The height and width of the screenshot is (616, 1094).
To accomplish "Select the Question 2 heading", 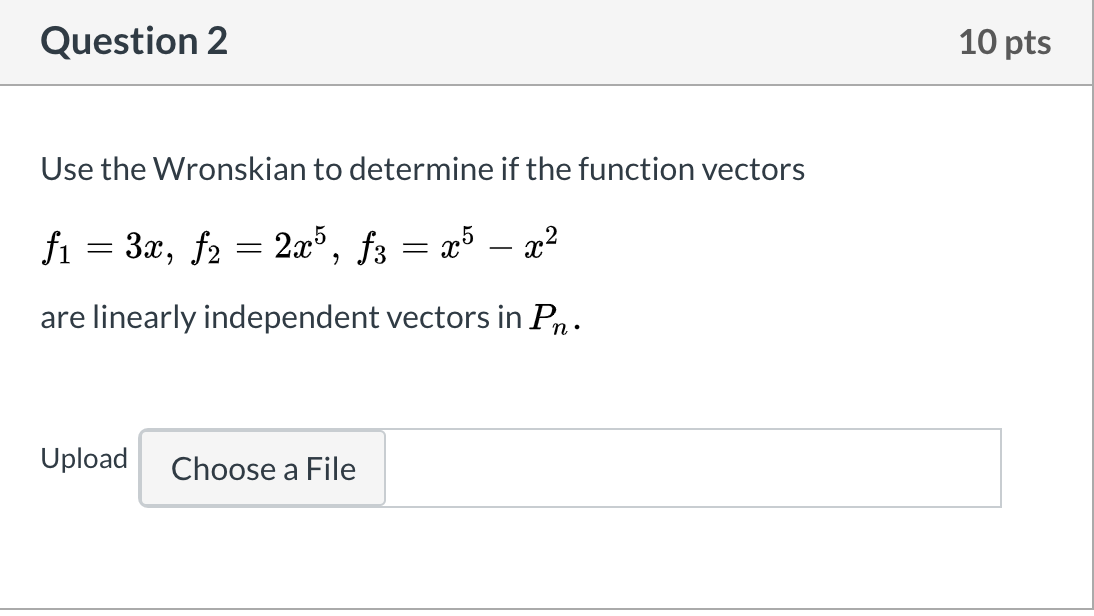I will tap(134, 41).
